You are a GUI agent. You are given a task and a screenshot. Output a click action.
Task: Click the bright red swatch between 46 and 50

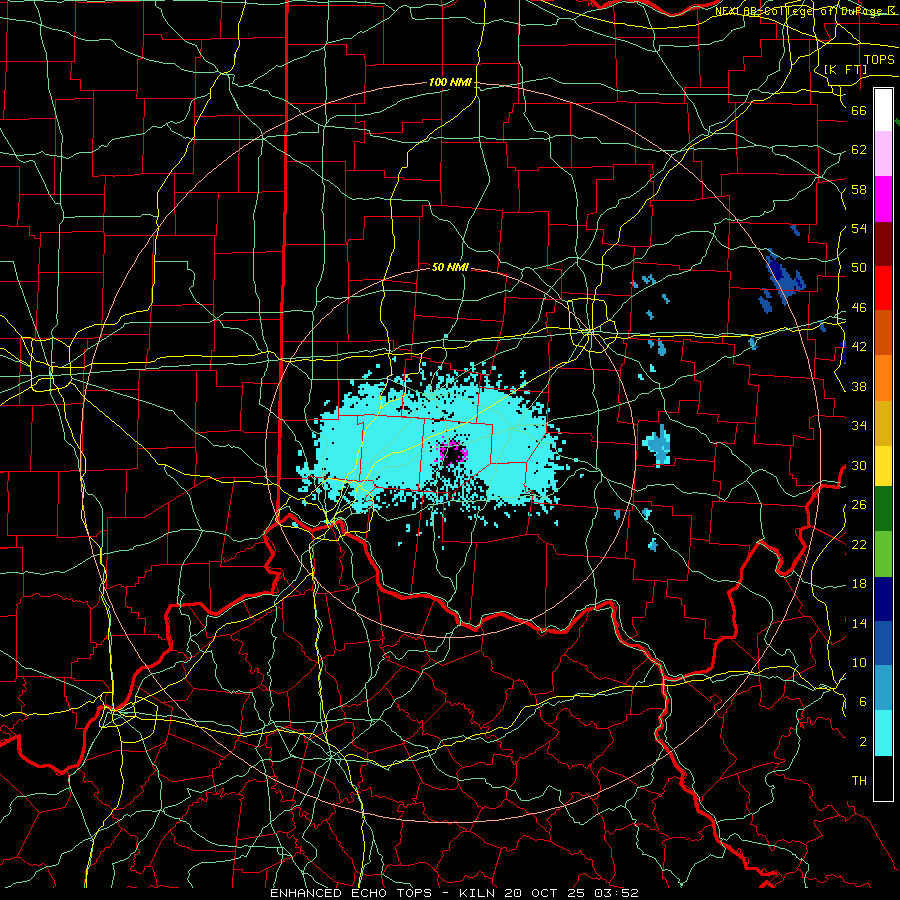point(883,288)
